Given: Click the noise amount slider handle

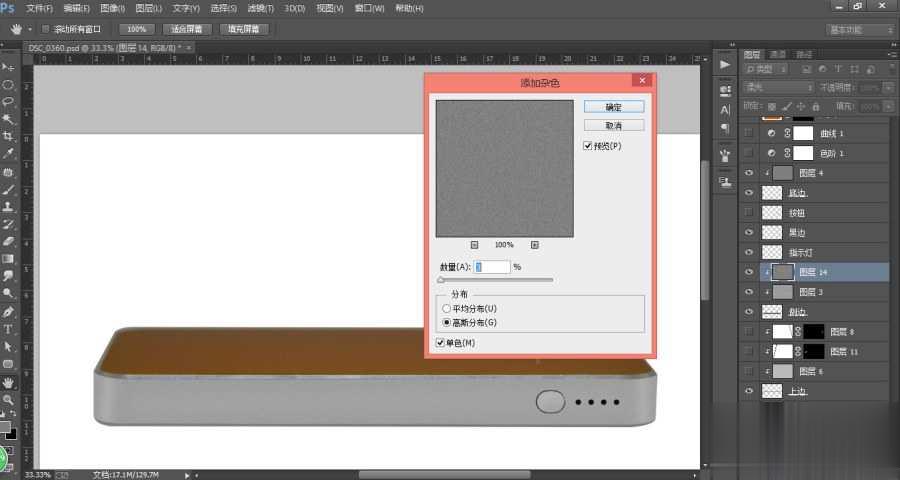Looking at the screenshot, I should click(x=441, y=280).
